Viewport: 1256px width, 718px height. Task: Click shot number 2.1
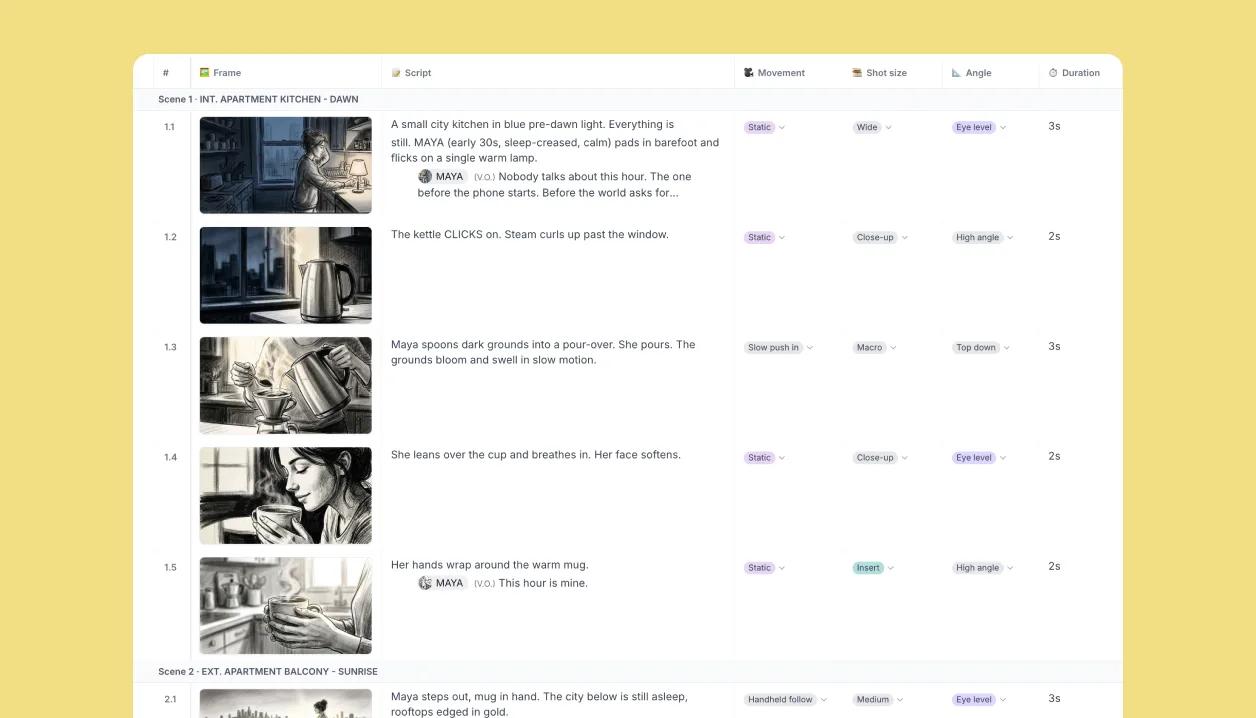click(170, 699)
